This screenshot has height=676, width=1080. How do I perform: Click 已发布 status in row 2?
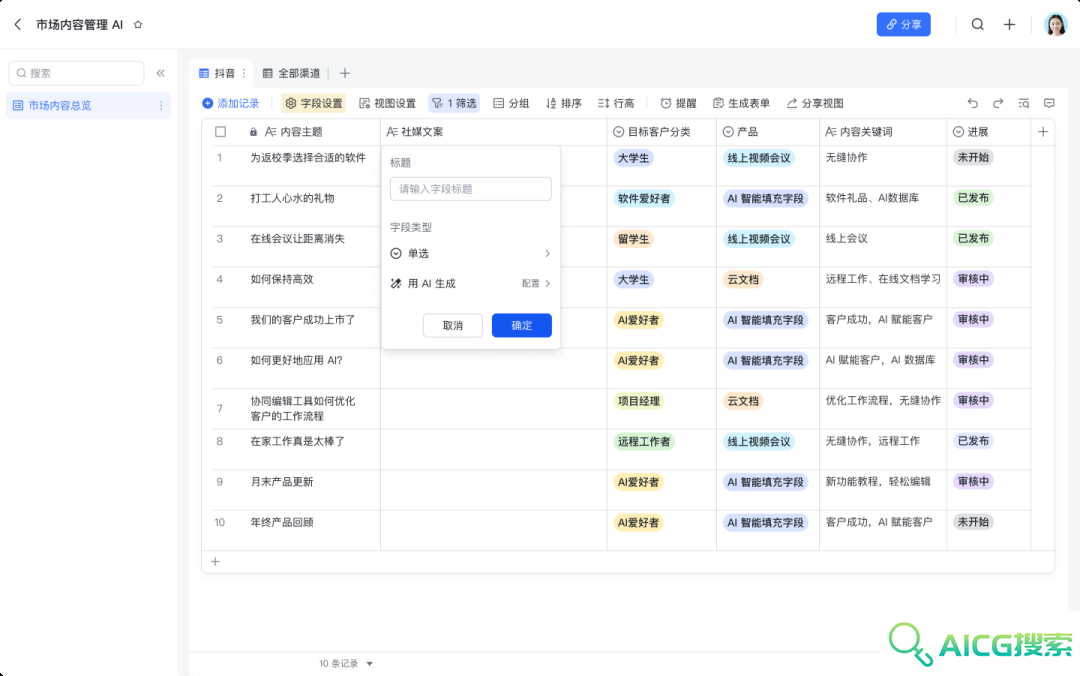click(973, 198)
